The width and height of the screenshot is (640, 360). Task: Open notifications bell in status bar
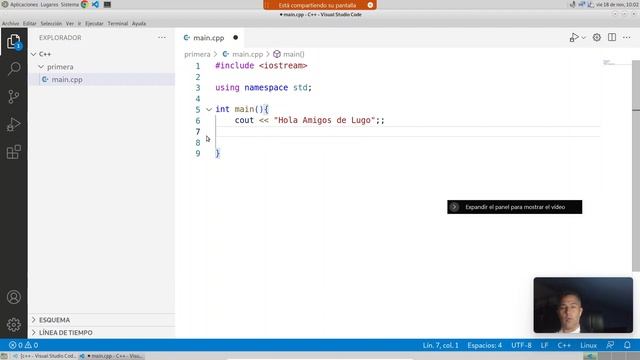pos(627,345)
